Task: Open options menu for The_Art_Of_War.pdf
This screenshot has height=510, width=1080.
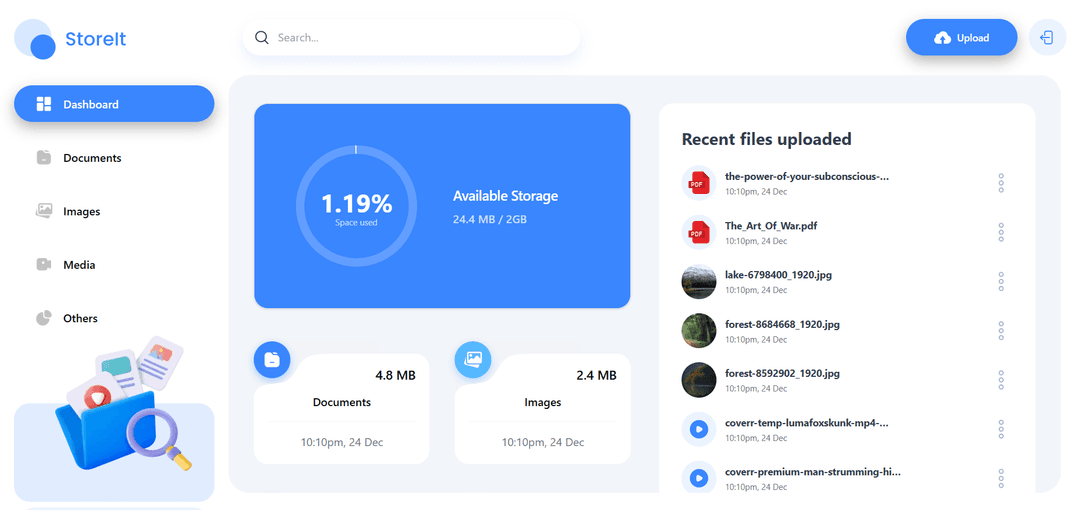Action: (1001, 232)
